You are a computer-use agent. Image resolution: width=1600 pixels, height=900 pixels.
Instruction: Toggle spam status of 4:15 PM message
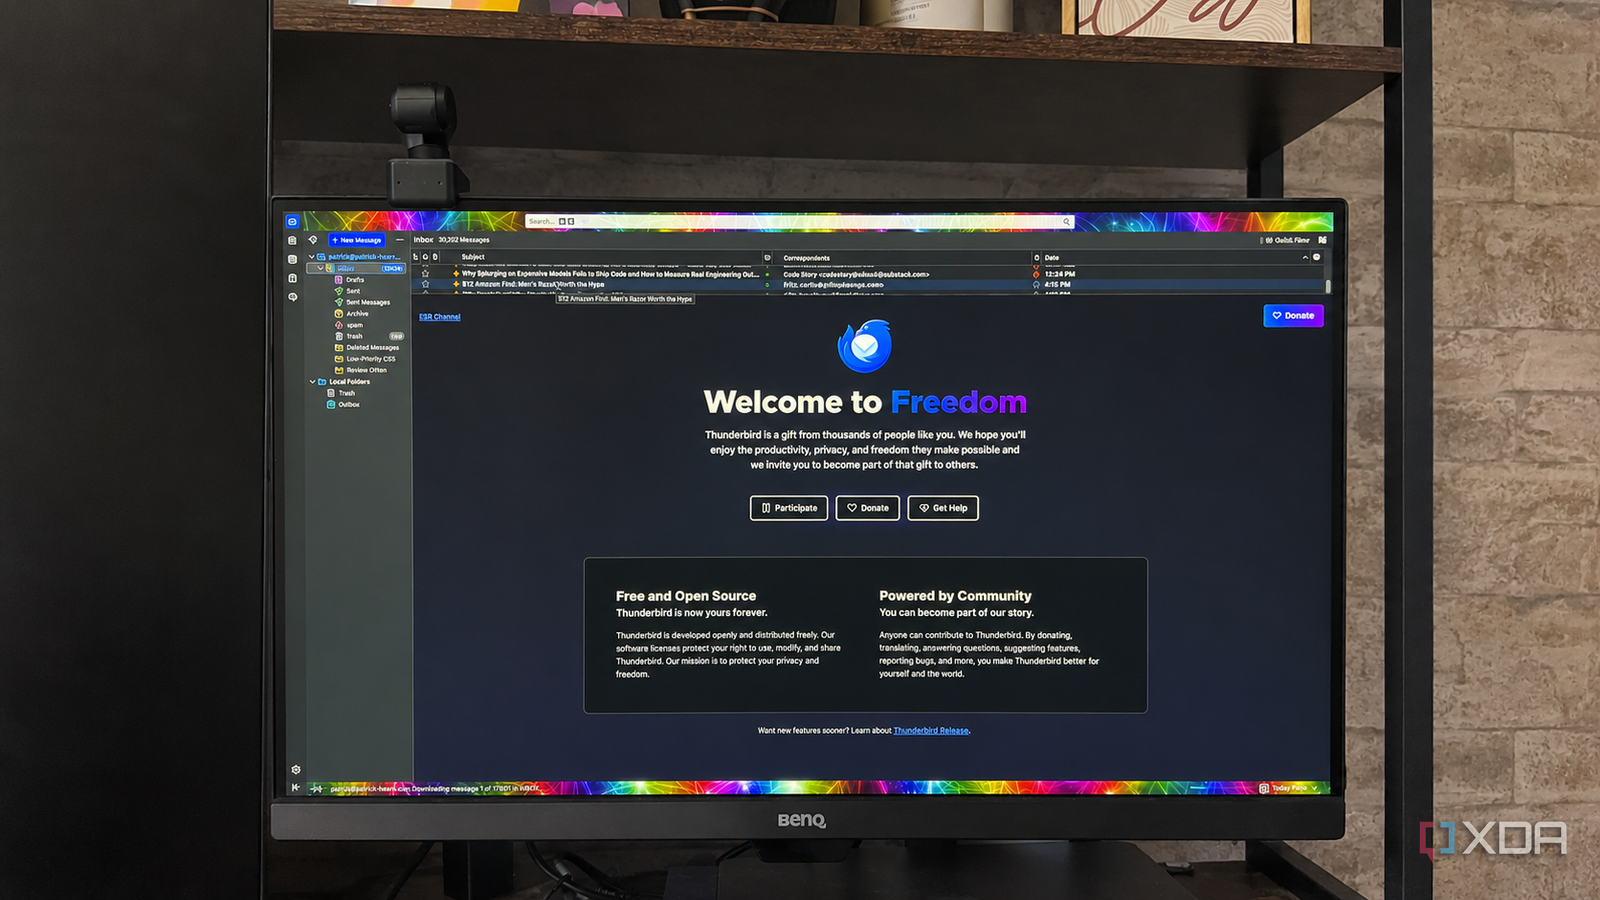pos(1036,285)
